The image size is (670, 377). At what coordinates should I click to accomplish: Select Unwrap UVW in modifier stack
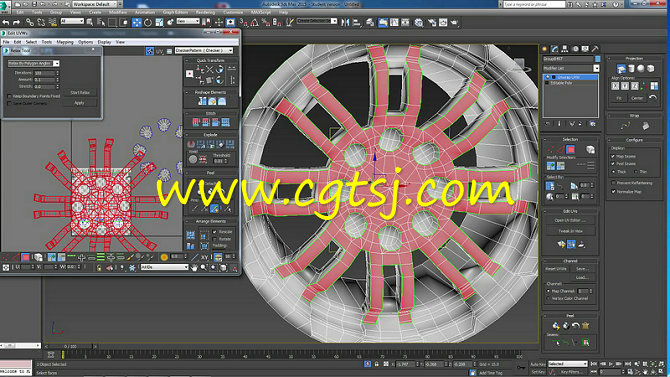[x=570, y=77]
